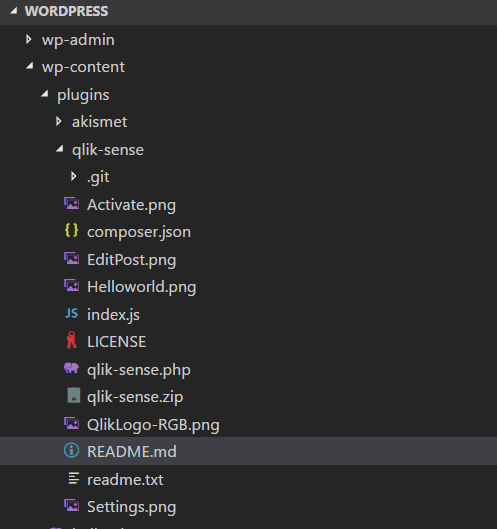Click the zip archive icon for qlik-sense.zip
Image resolution: width=497 pixels, height=529 pixels.
74,395
